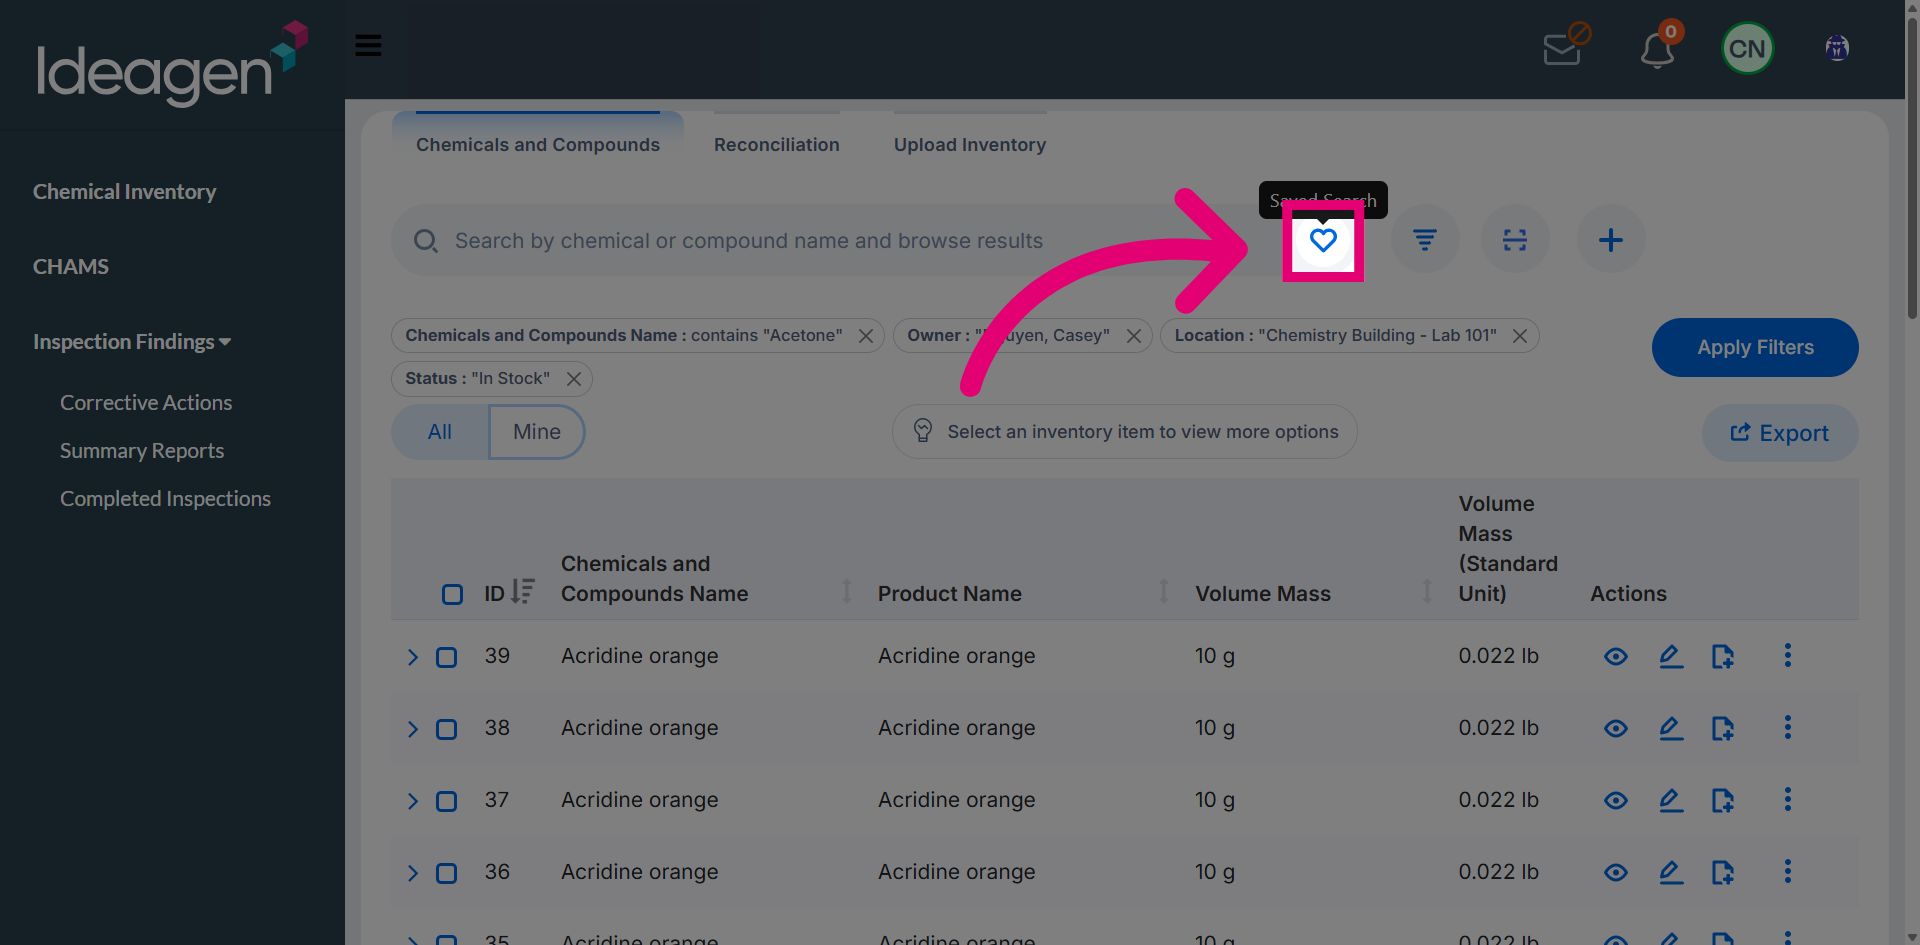
Task: Collapse the Inspection Findings menu
Action: click(132, 342)
